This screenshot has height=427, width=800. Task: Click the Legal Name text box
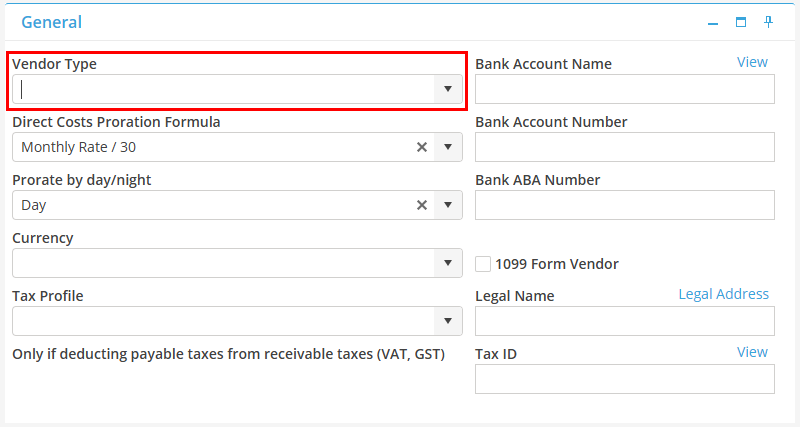pos(624,321)
